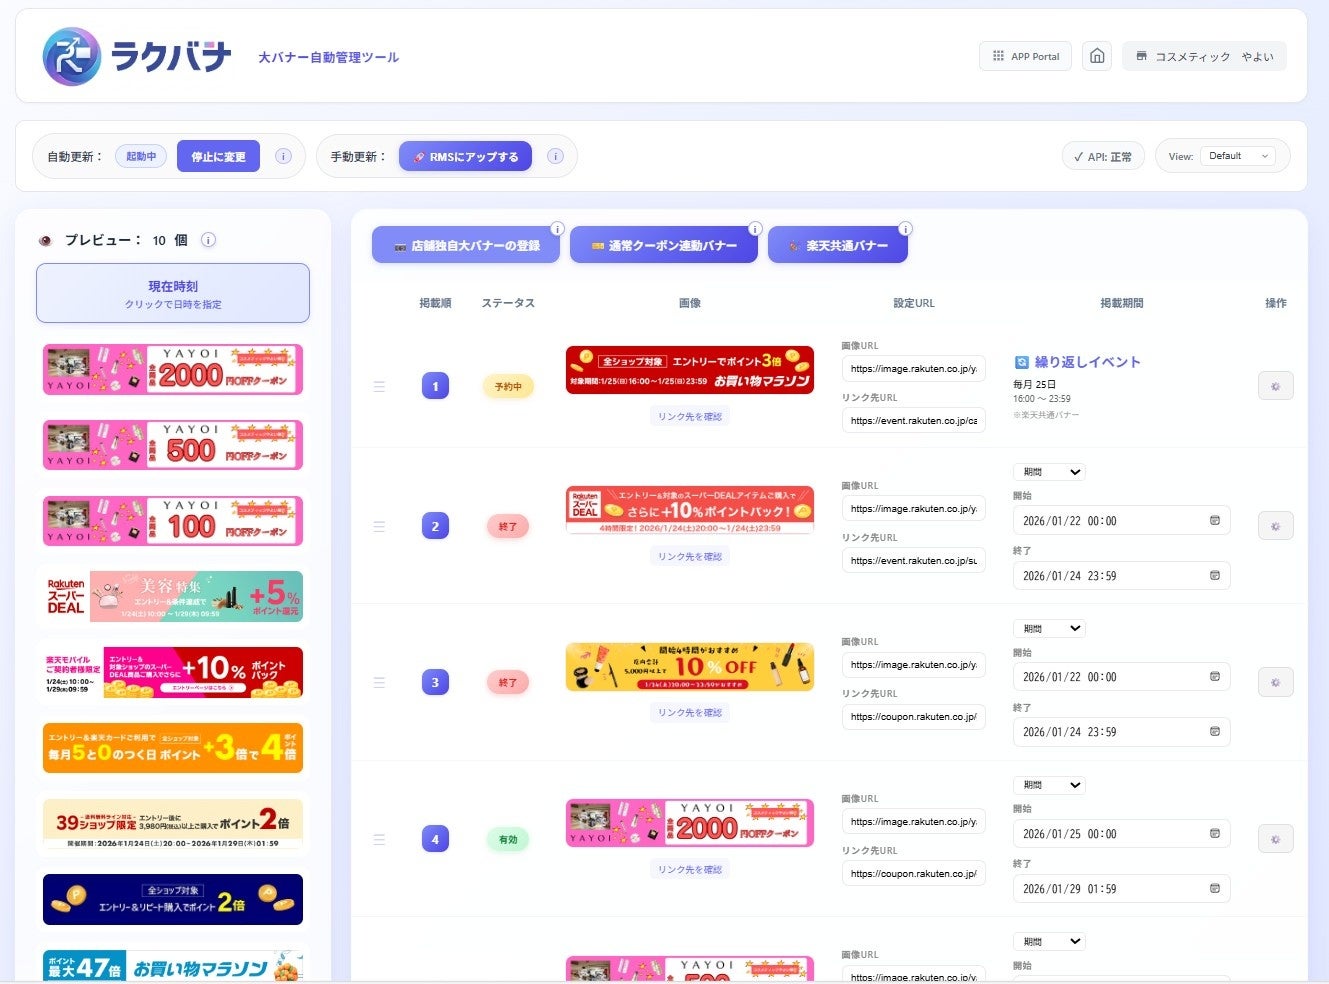Image resolution: width=1329 pixels, height=984 pixels.
Task: Click リンク先を確認 under お買い物マラソン banner
Action: (x=690, y=416)
